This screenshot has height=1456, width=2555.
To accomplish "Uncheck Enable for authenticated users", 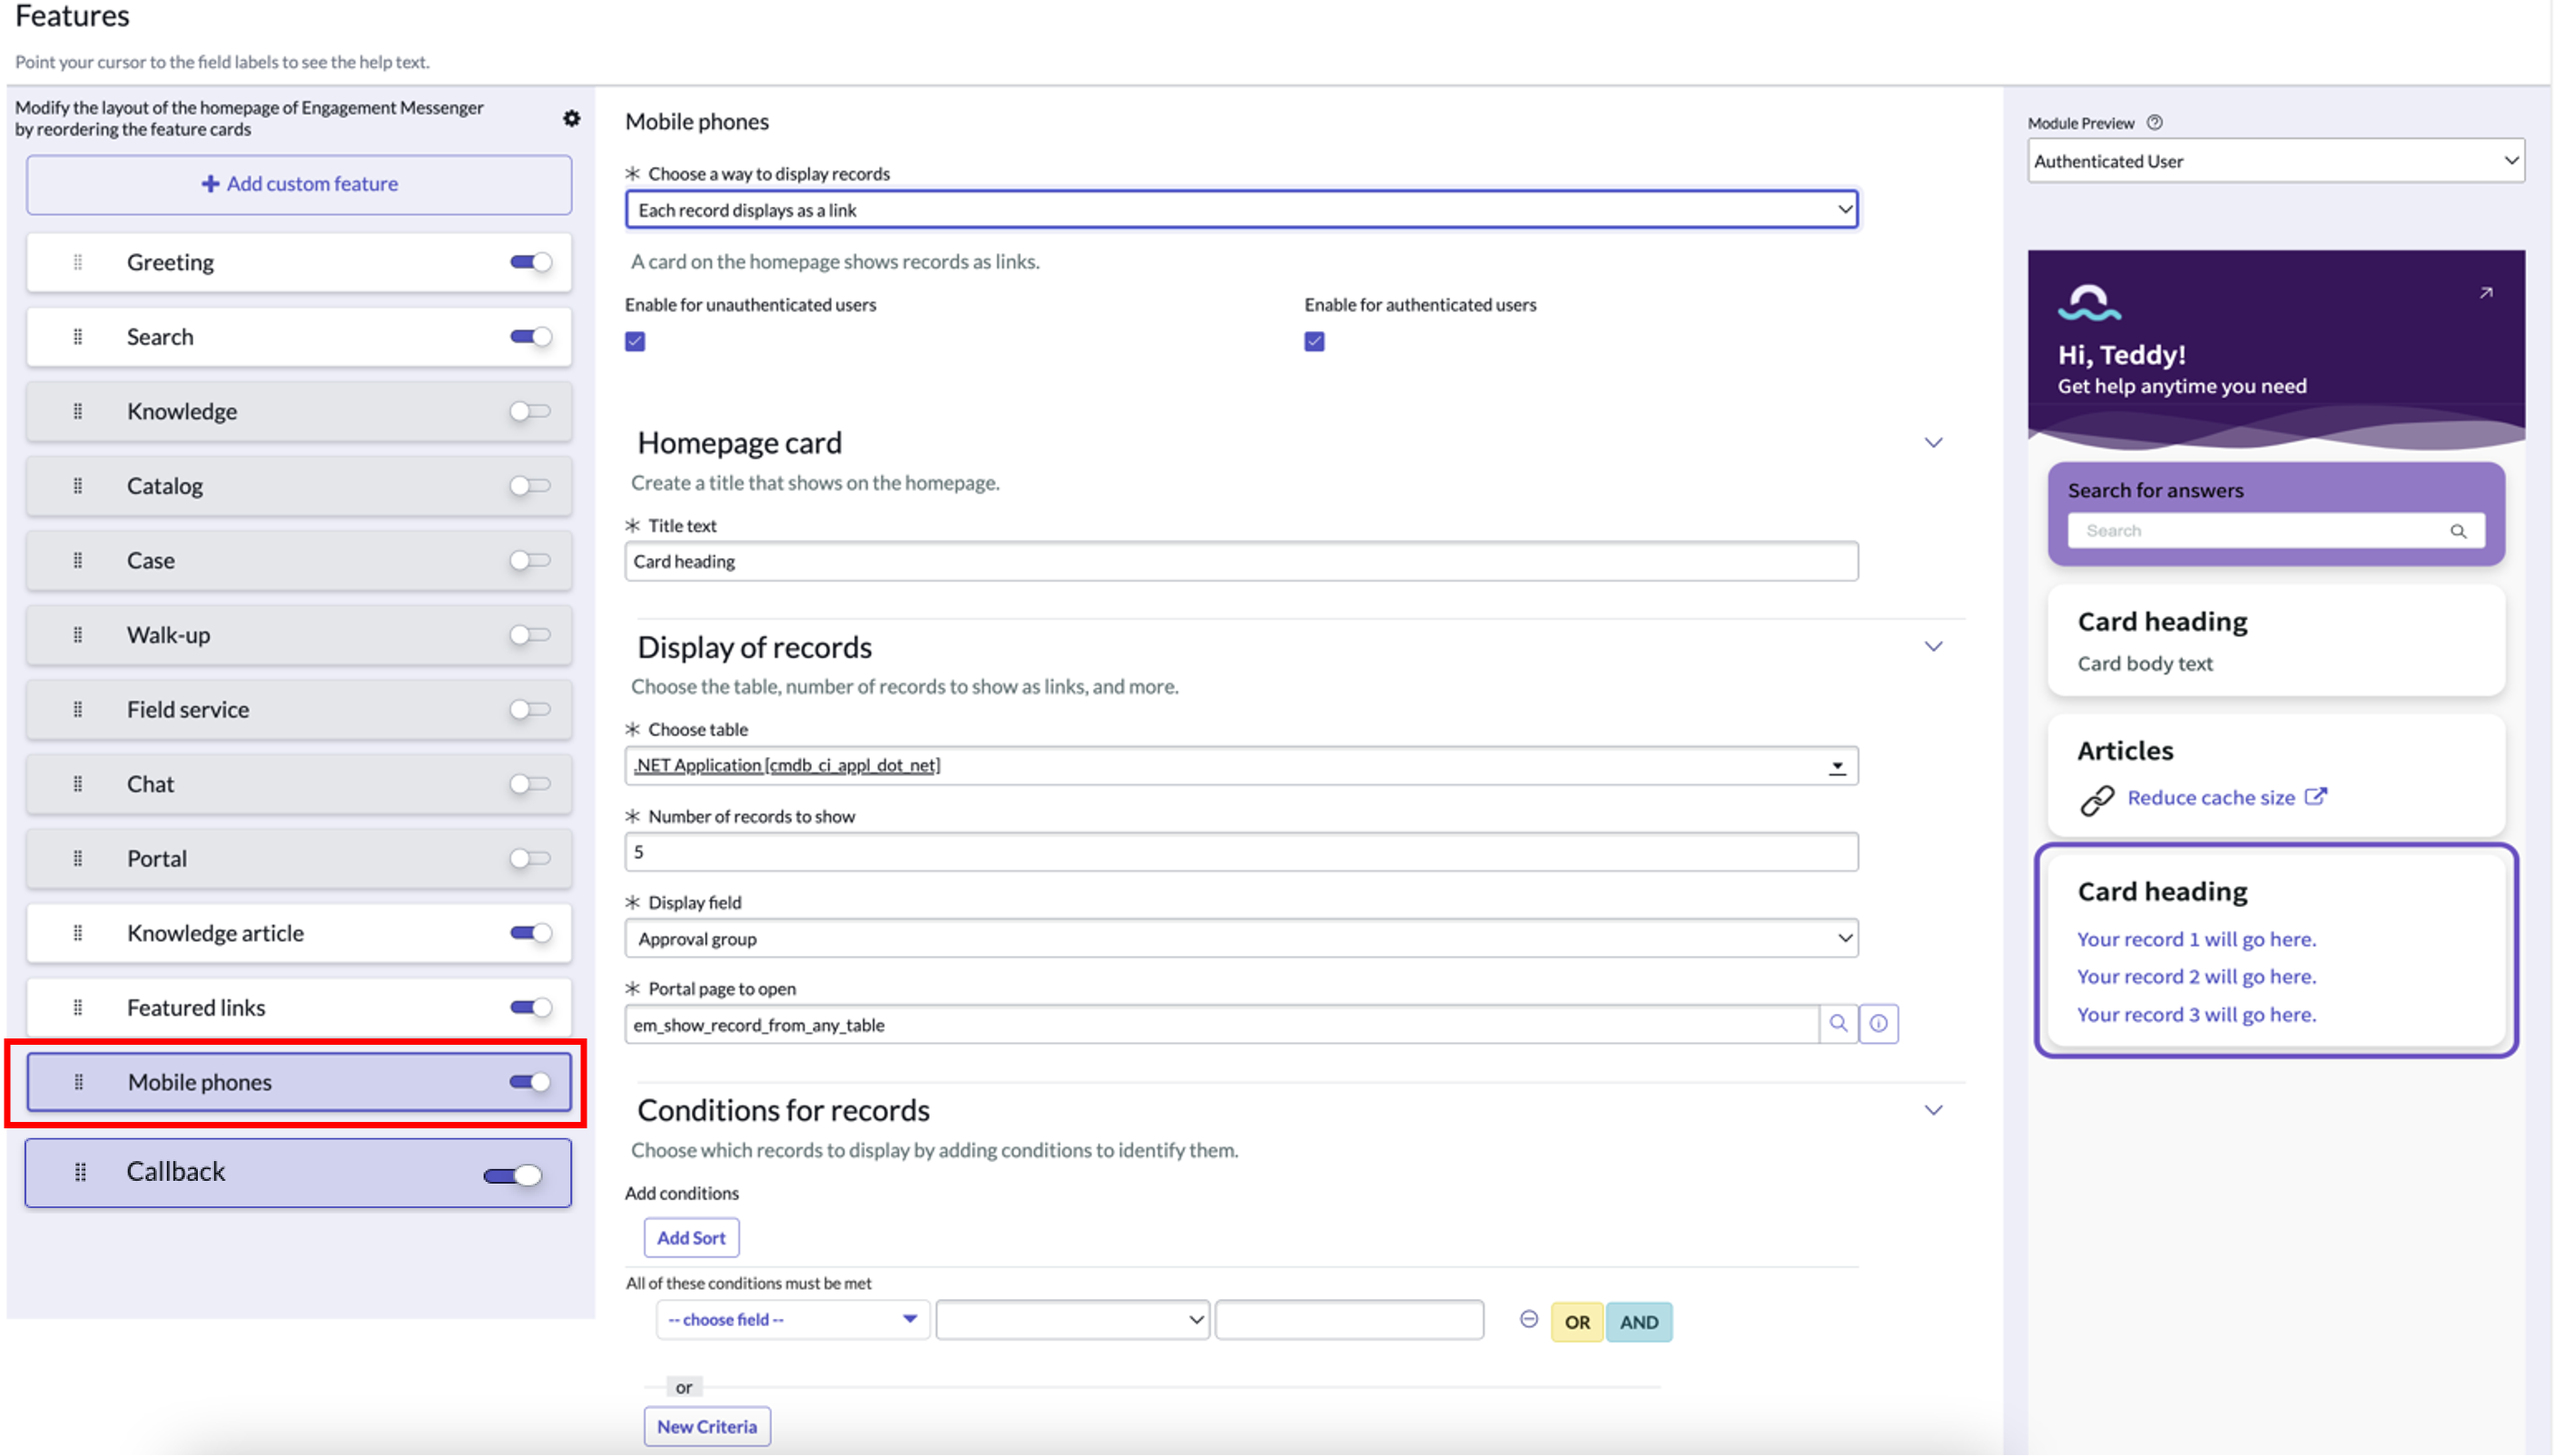I will [1315, 342].
